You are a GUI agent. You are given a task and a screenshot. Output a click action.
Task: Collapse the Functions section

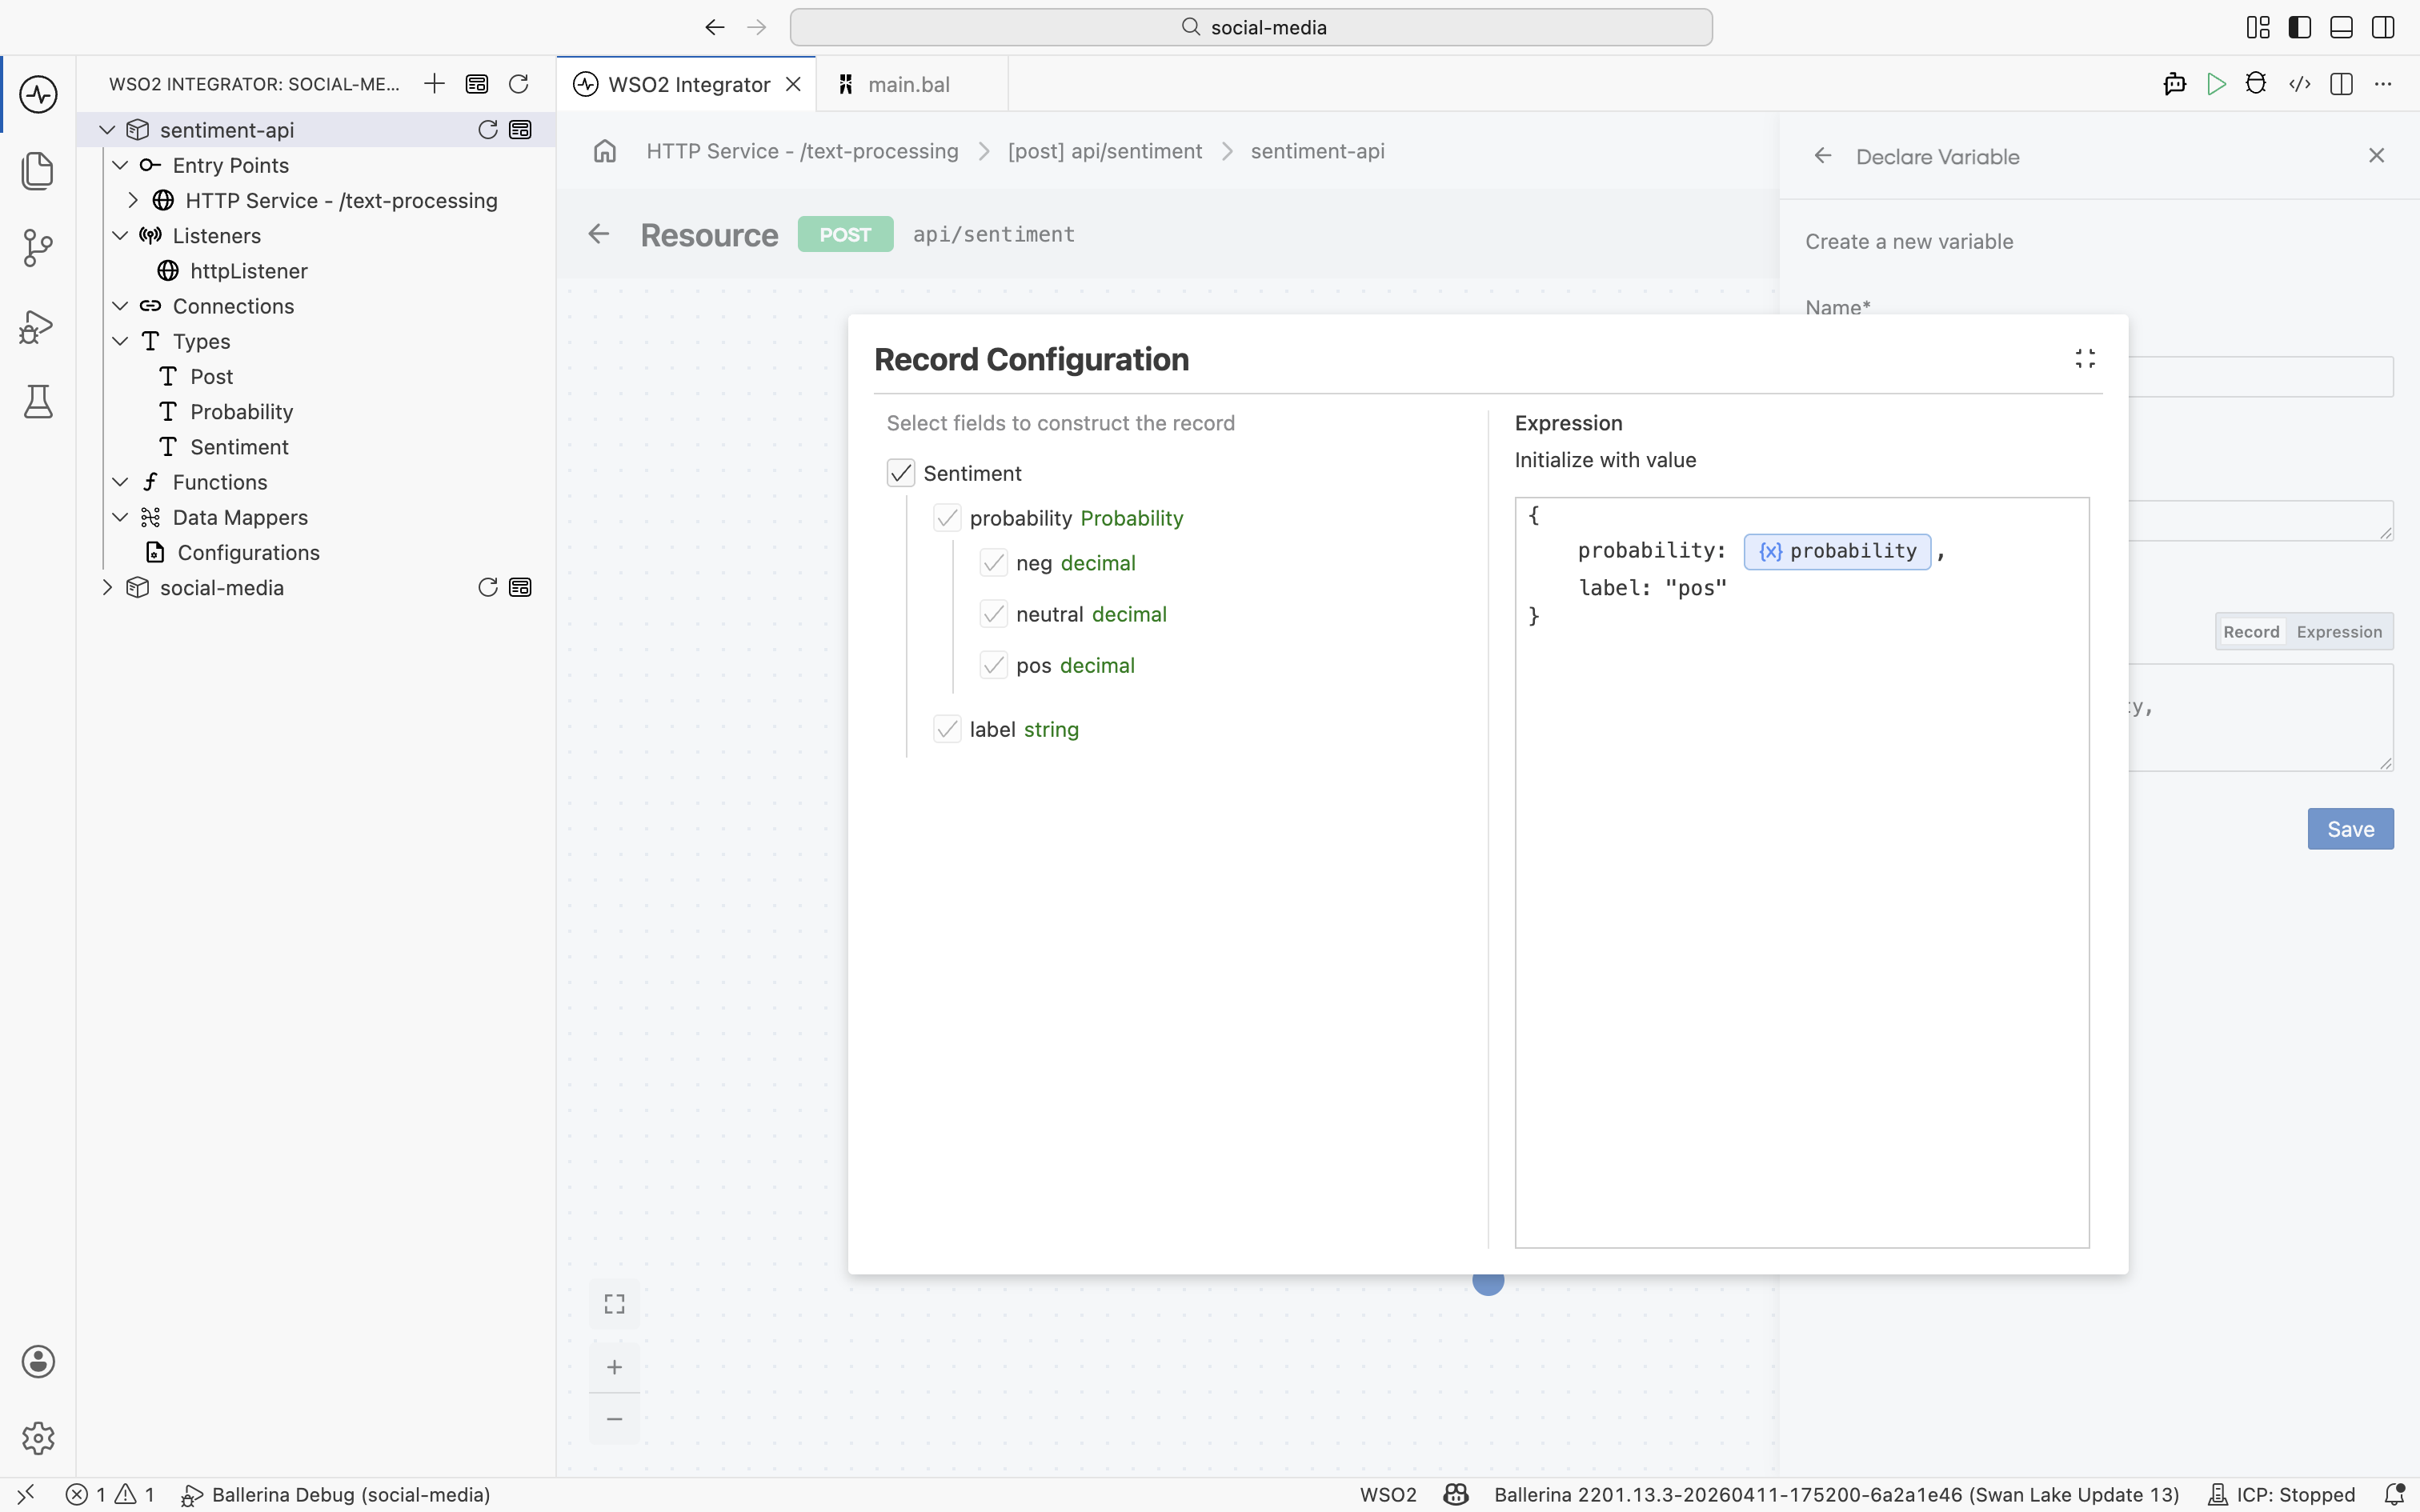point(120,482)
